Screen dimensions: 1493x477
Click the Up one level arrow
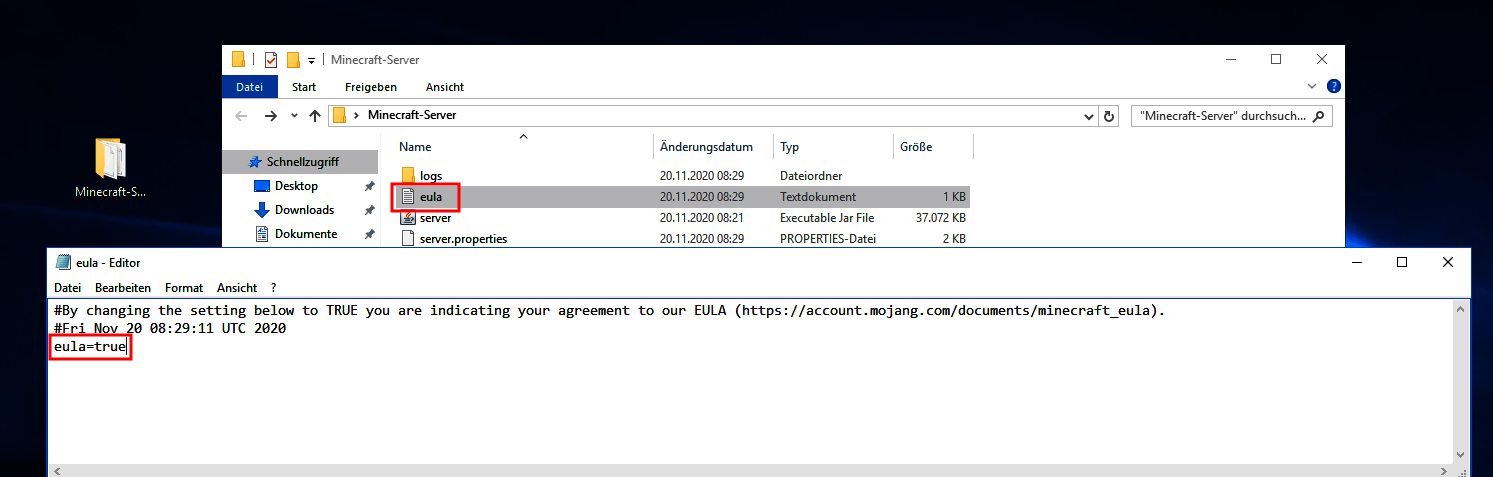(315, 116)
